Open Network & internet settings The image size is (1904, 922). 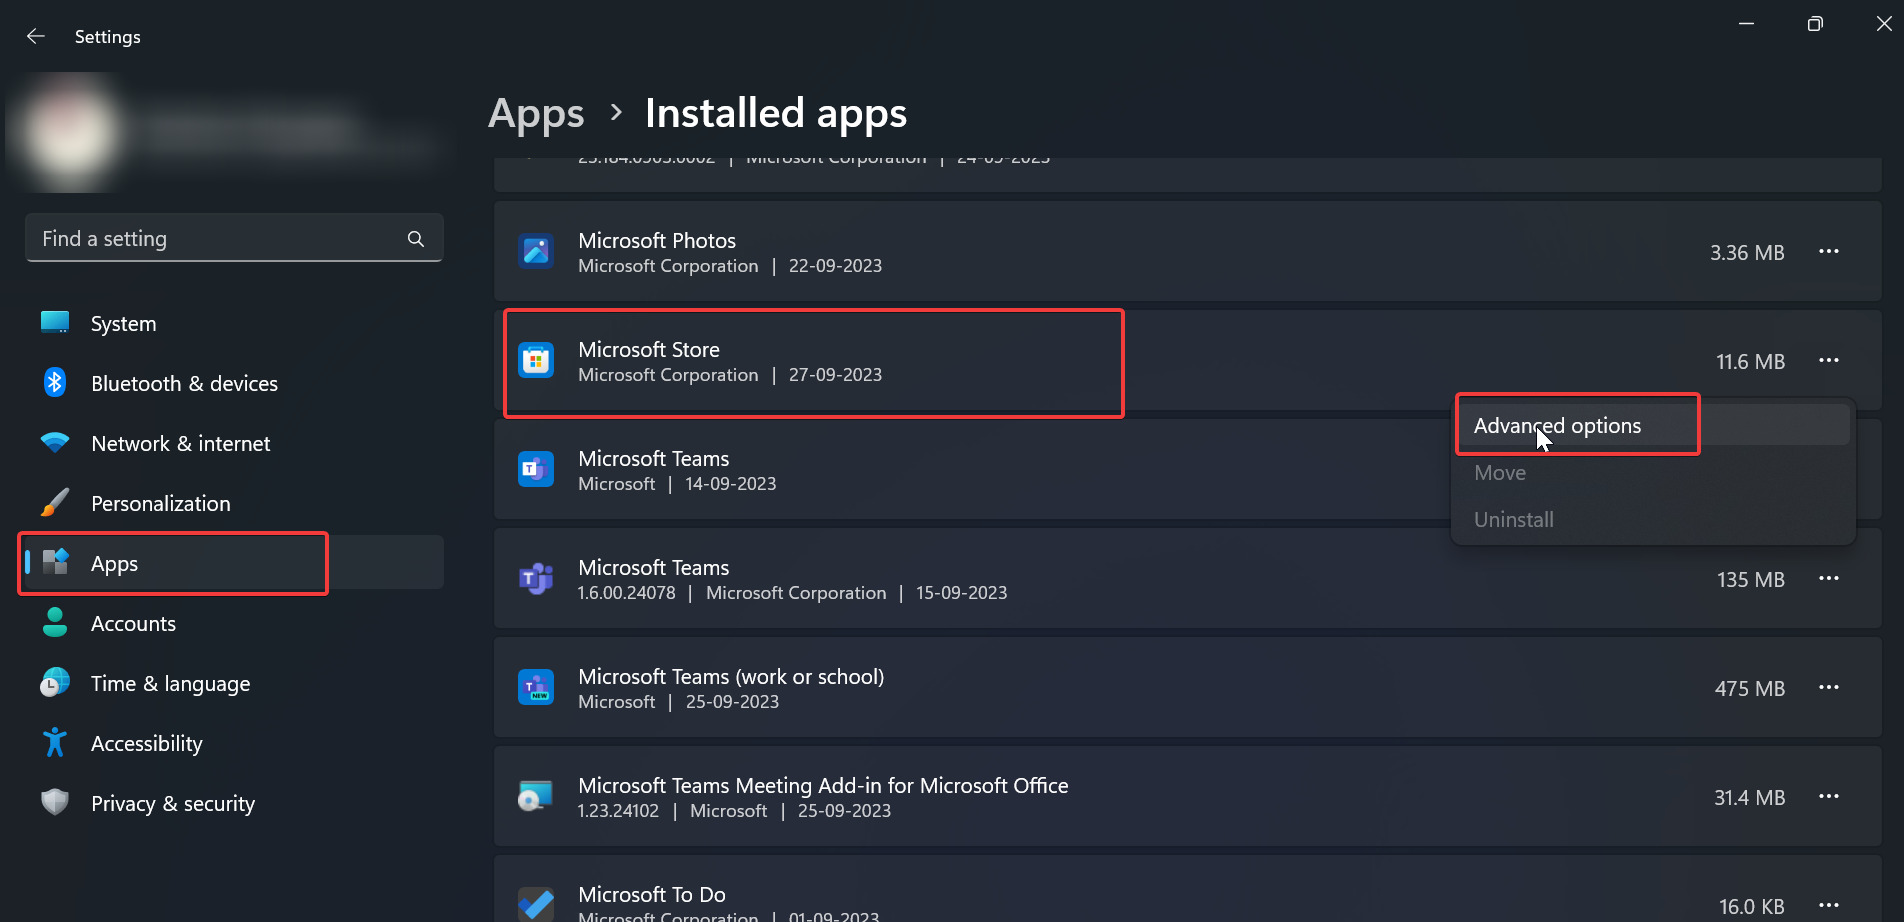tap(234, 443)
